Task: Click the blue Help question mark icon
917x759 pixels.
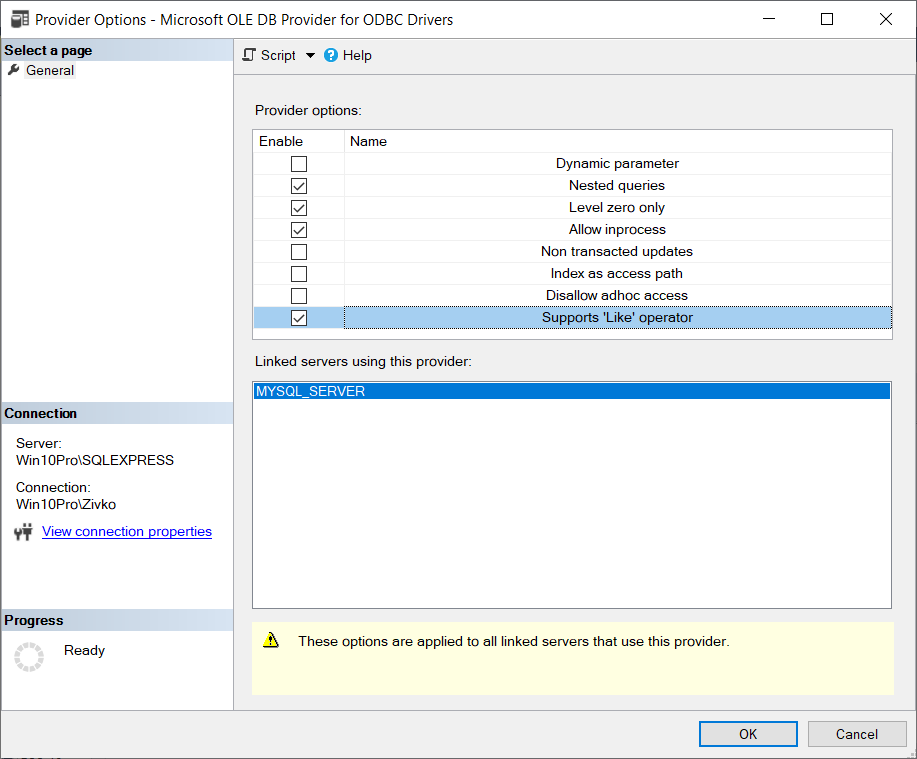Action: pos(331,55)
